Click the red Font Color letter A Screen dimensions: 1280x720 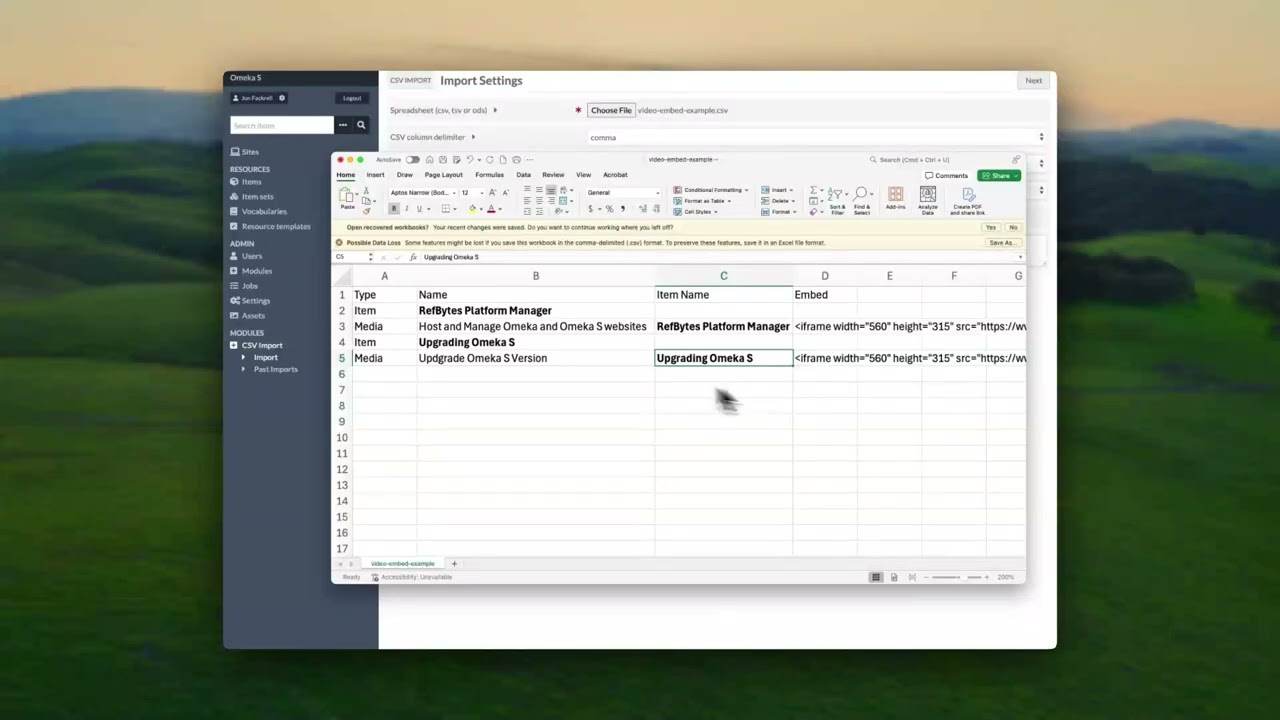[491, 209]
